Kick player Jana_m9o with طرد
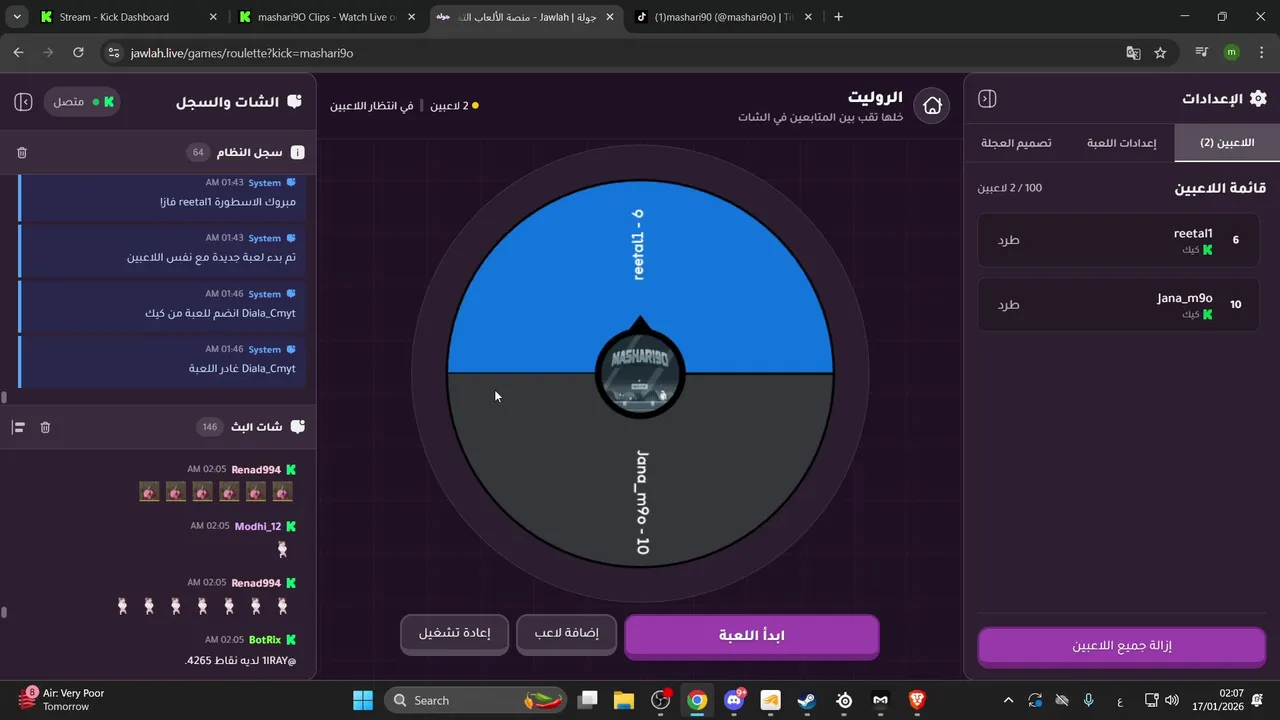This screenshot has width=1280, height=720. pos(1008,304)
